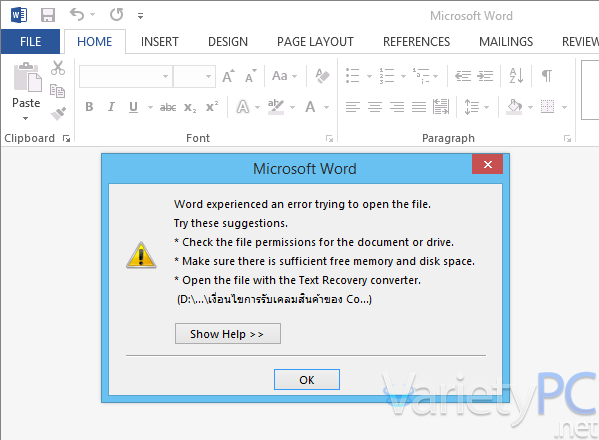
Task: Click the Cut scissors icon
Action: pos(58,68)
